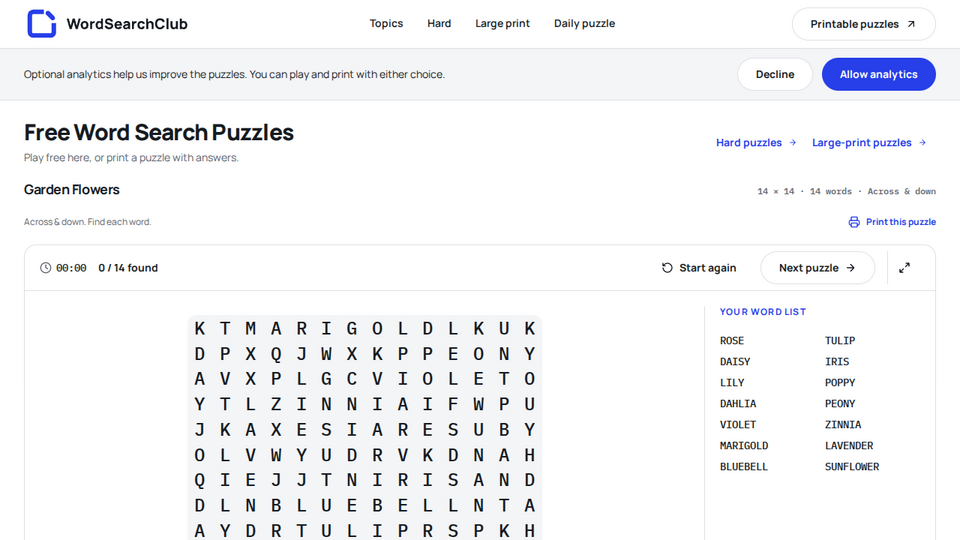Image resolution: width=960 pixels, height=540 pixels.
Task: Open the Topics menu item
Action: (x=386, y=23)
